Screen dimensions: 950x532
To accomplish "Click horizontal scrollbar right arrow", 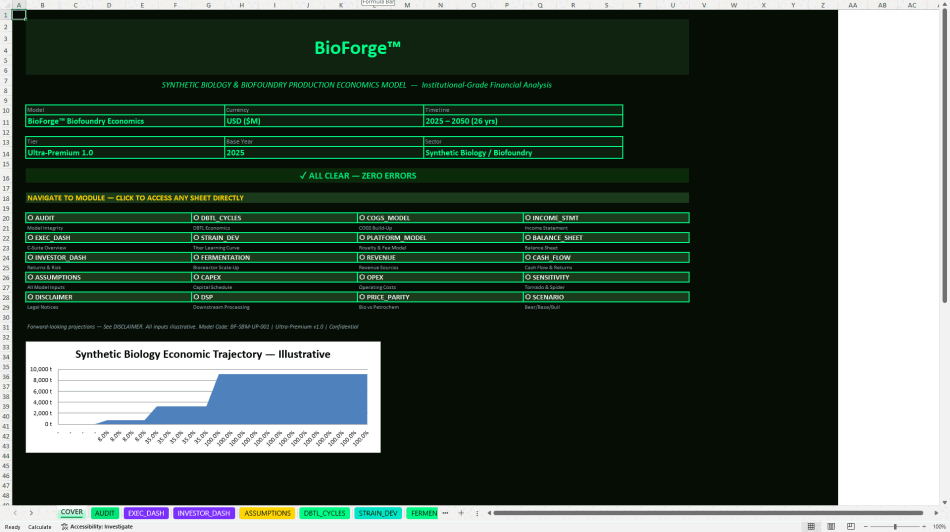I will pyautogui.click(x=935, y=513).
